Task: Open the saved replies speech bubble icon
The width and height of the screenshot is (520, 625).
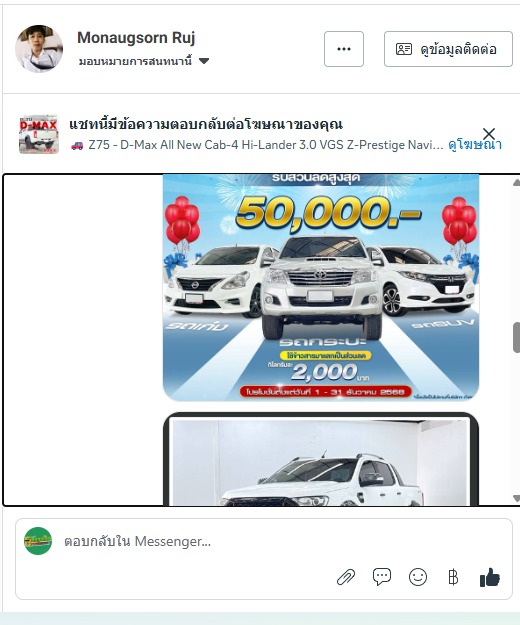Action: click(382, 577)
